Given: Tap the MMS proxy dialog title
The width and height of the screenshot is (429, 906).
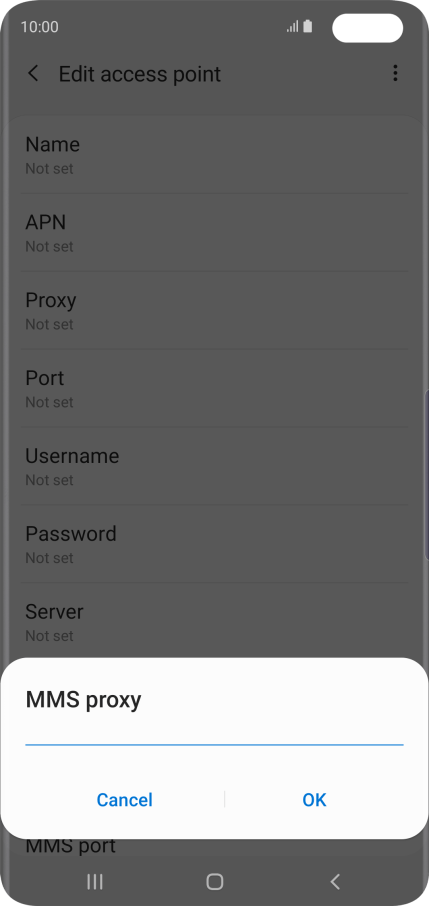Looking at the screenshot, I should coord(83,700).
